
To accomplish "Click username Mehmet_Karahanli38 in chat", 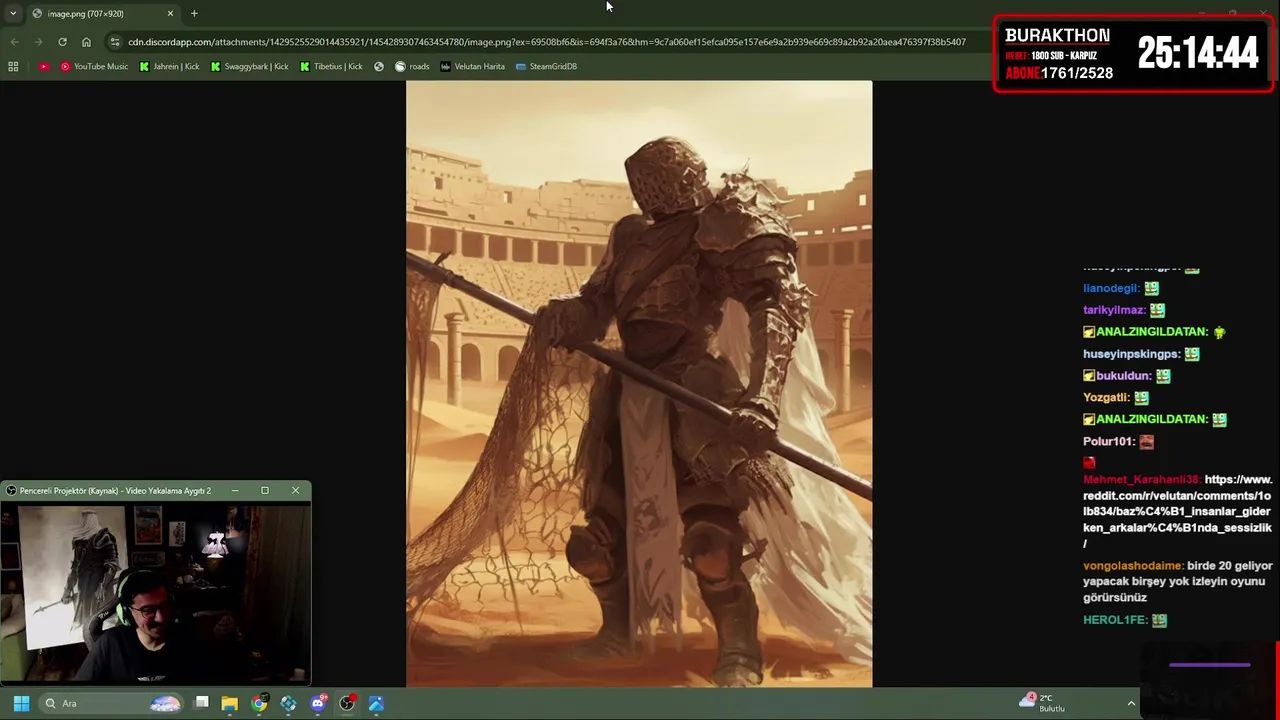I will [1142, 480].
